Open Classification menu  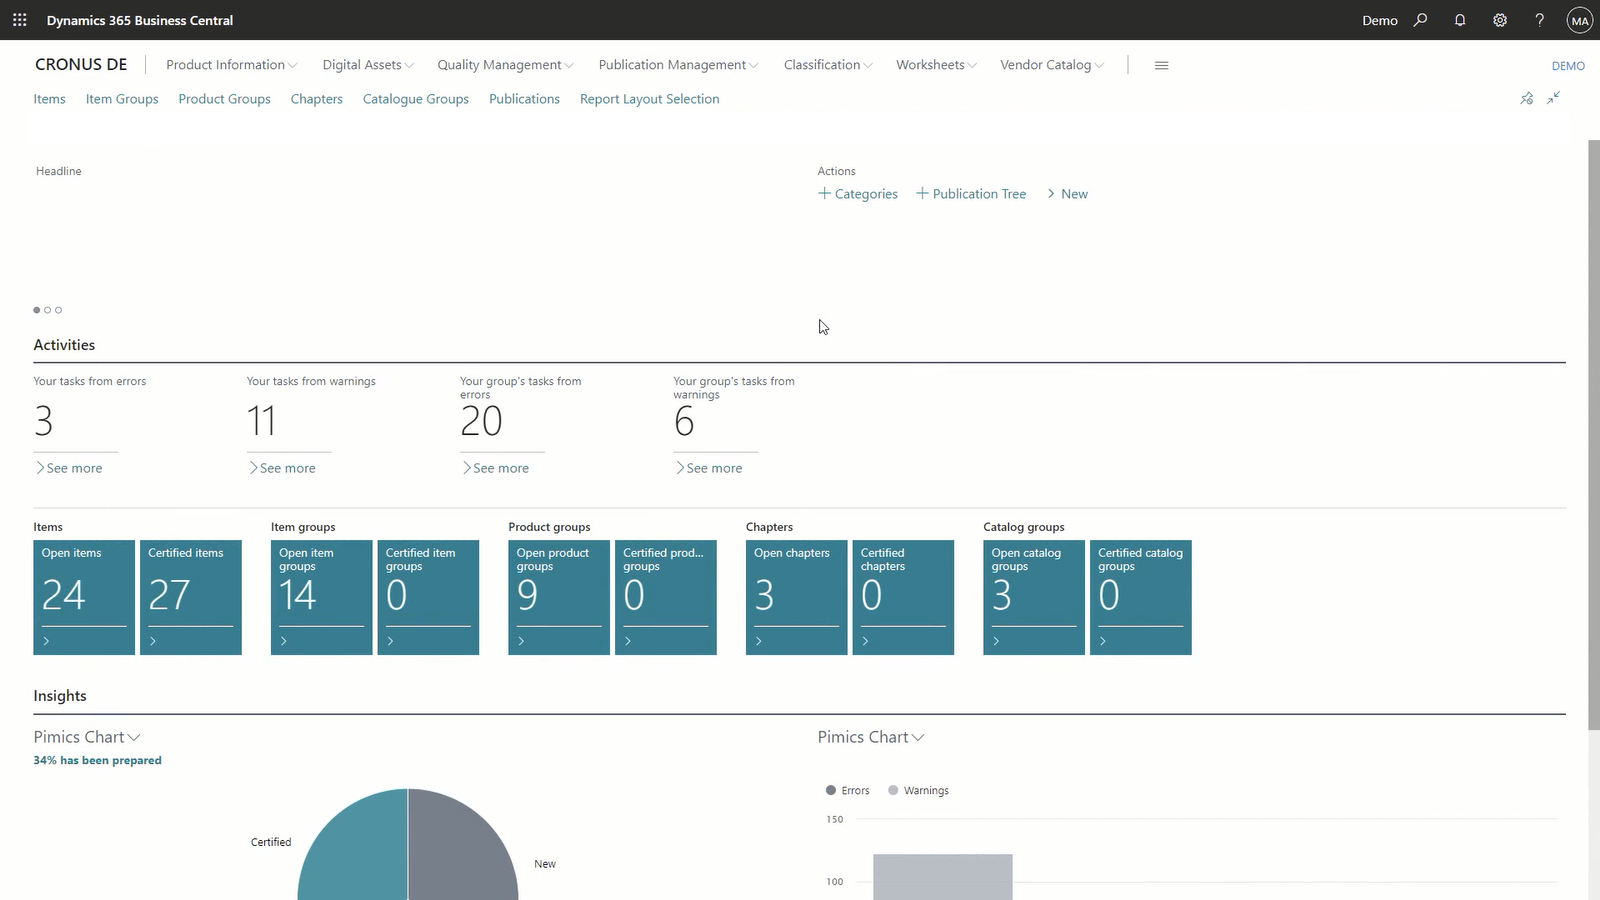tap(828, 65)
